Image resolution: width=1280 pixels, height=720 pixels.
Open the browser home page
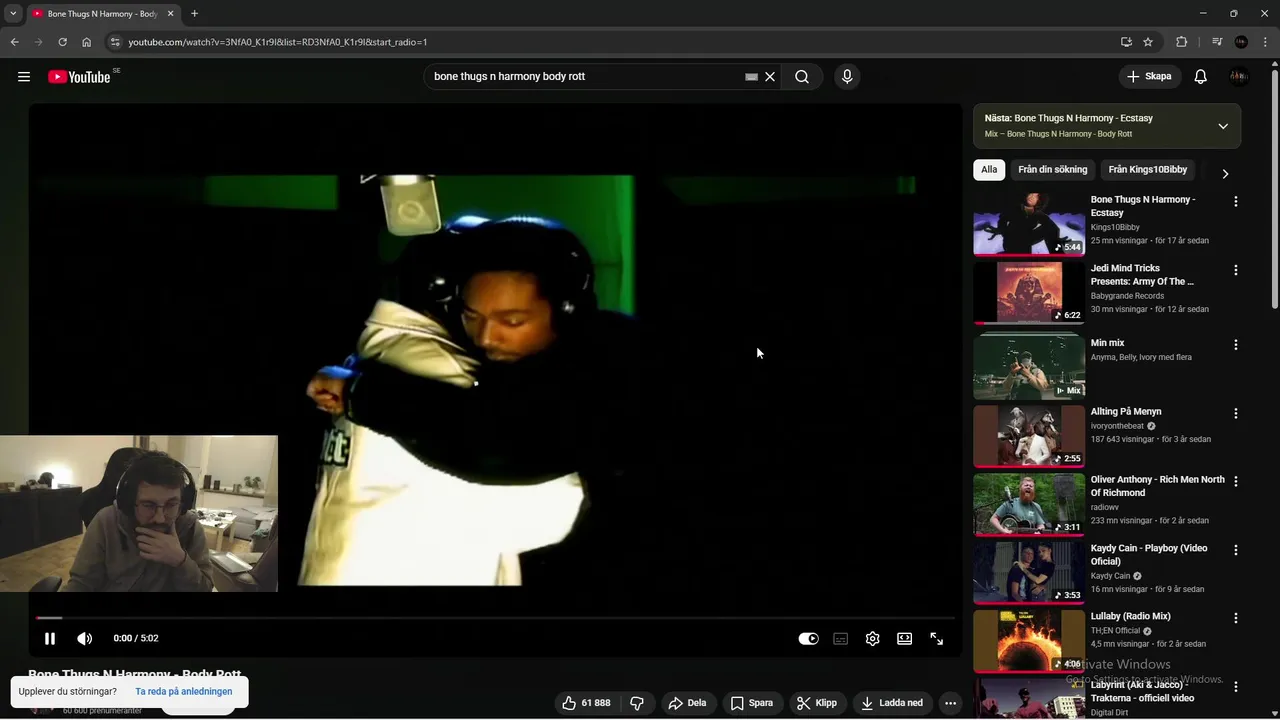pyautogui.click(x=87, y=42)
